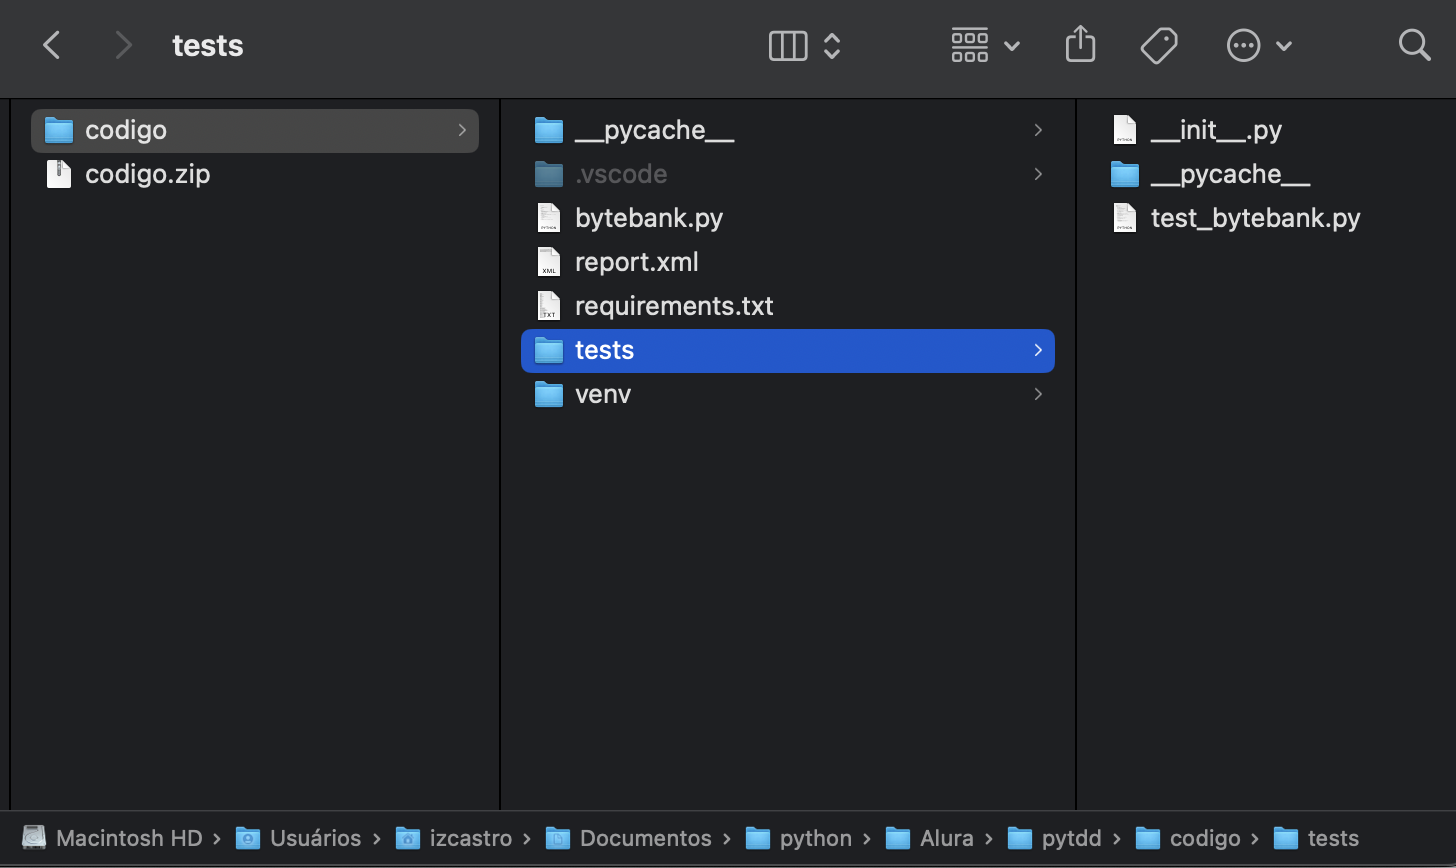Select the report.xml file name
This screenshot has height=868, width=1456.
point(637,262)
